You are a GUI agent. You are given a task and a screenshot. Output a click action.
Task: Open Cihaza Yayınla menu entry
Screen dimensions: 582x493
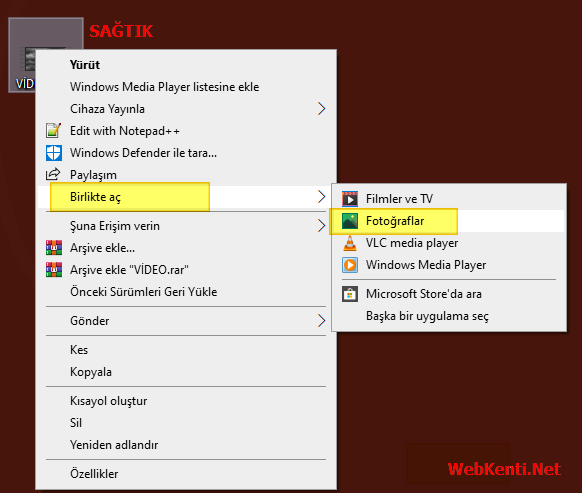coord(186,109)
